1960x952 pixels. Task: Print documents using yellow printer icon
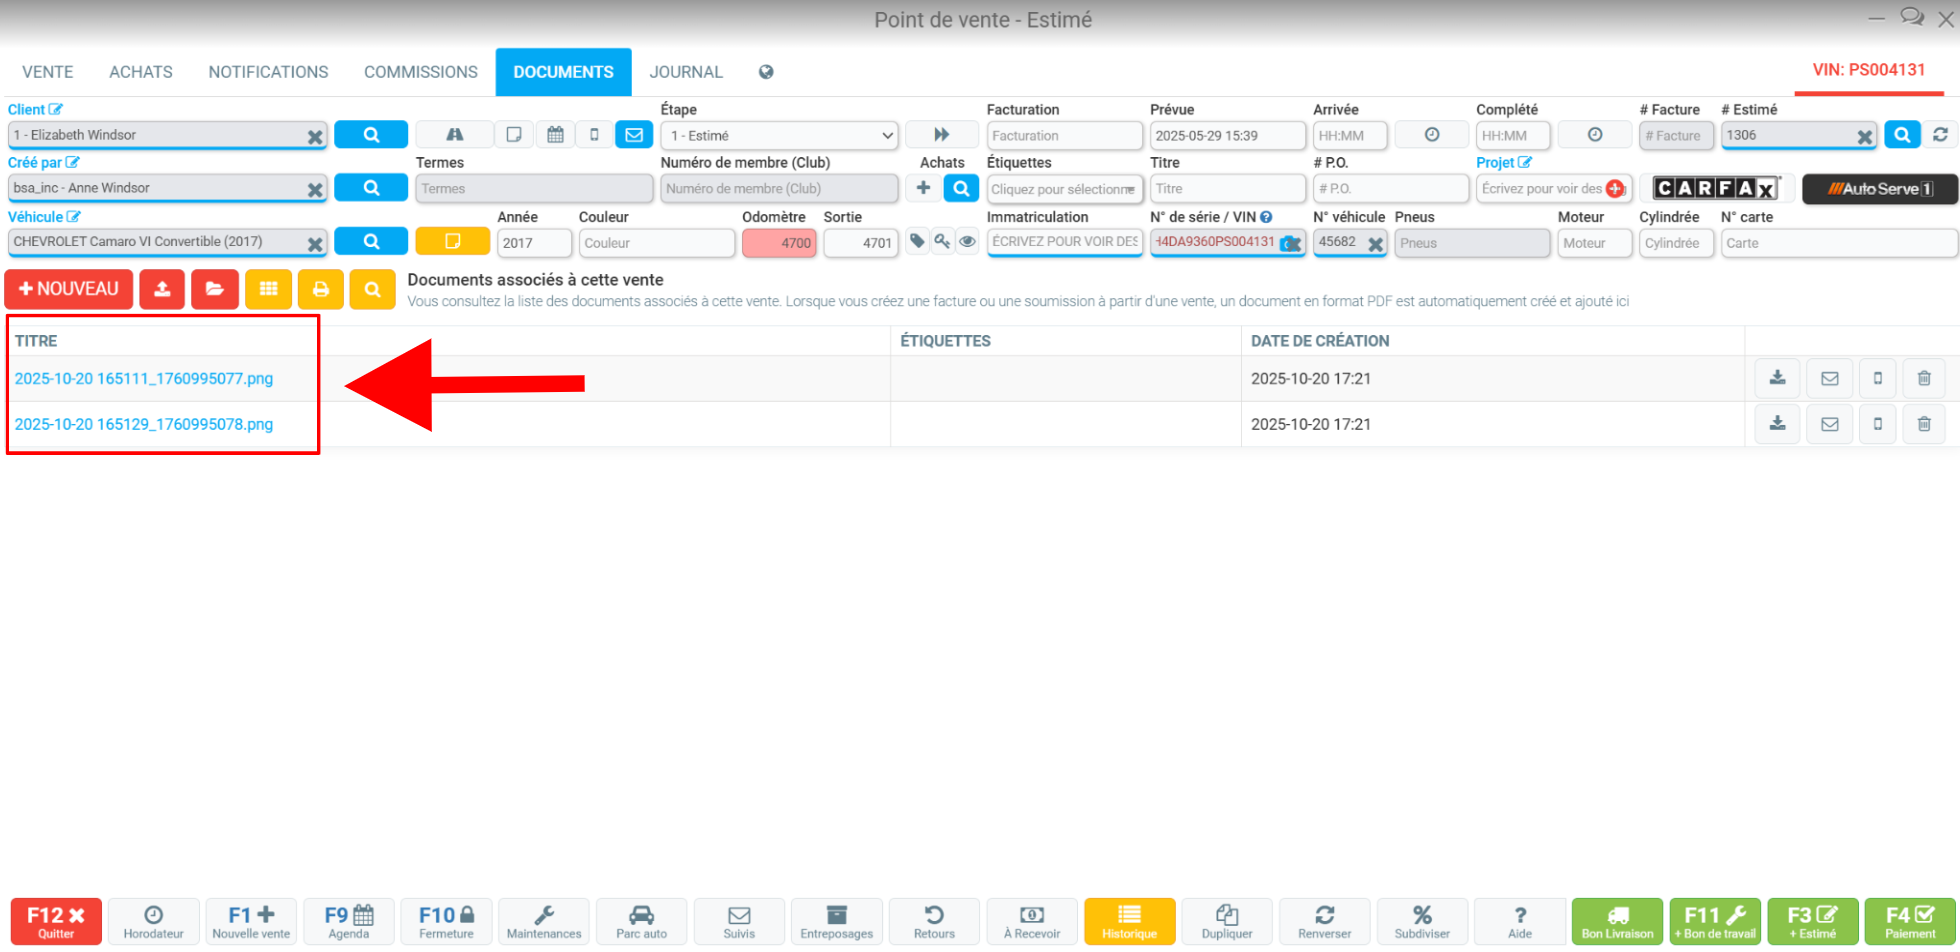coord(320,289)
